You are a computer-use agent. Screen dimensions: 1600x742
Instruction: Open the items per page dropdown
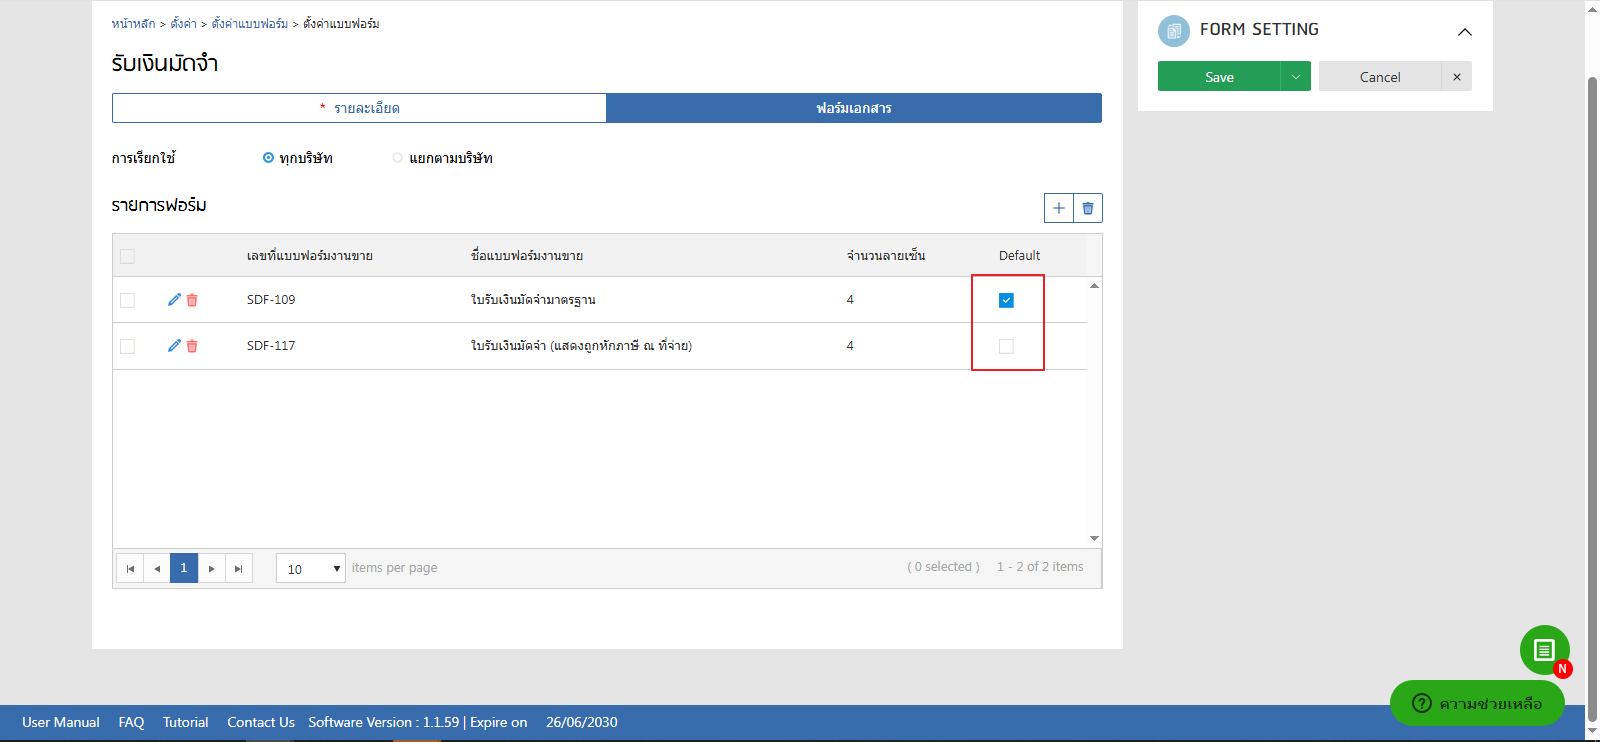(x=310, y=569)
